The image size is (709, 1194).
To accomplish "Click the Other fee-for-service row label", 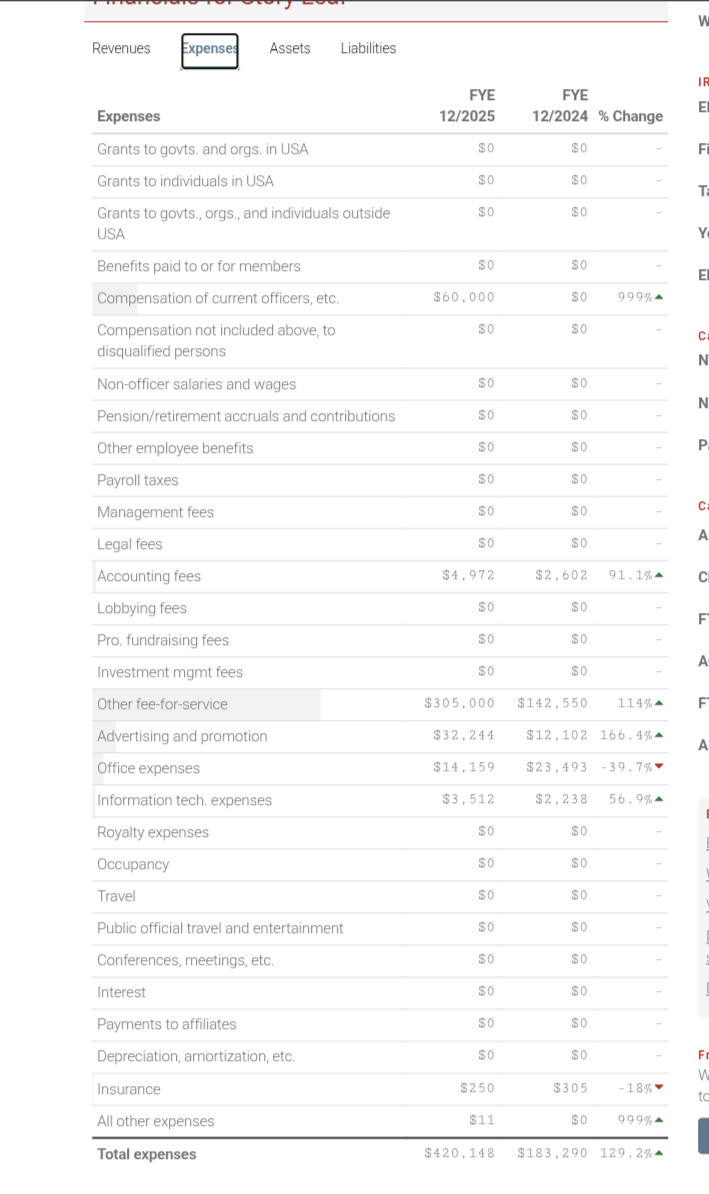I will click(162, 704).
